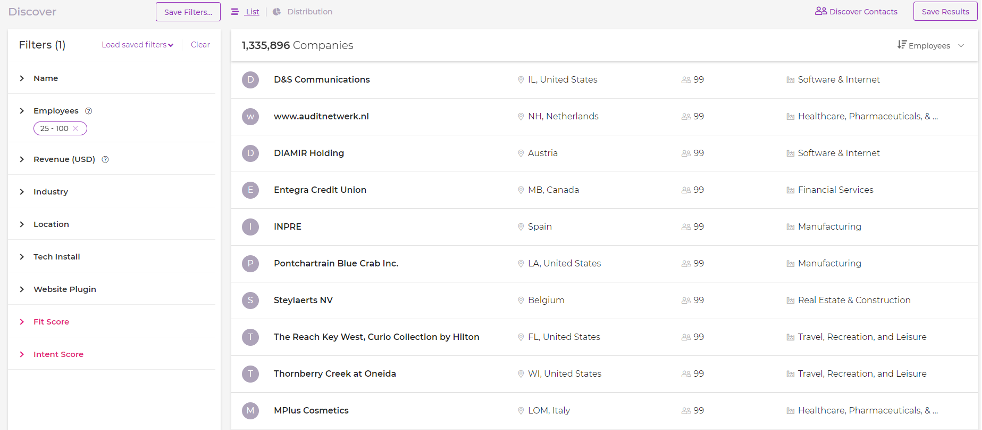Screen dimensions: 982x430
Task: Click the help icon next to Employees filter
Action: pos(88,111)
